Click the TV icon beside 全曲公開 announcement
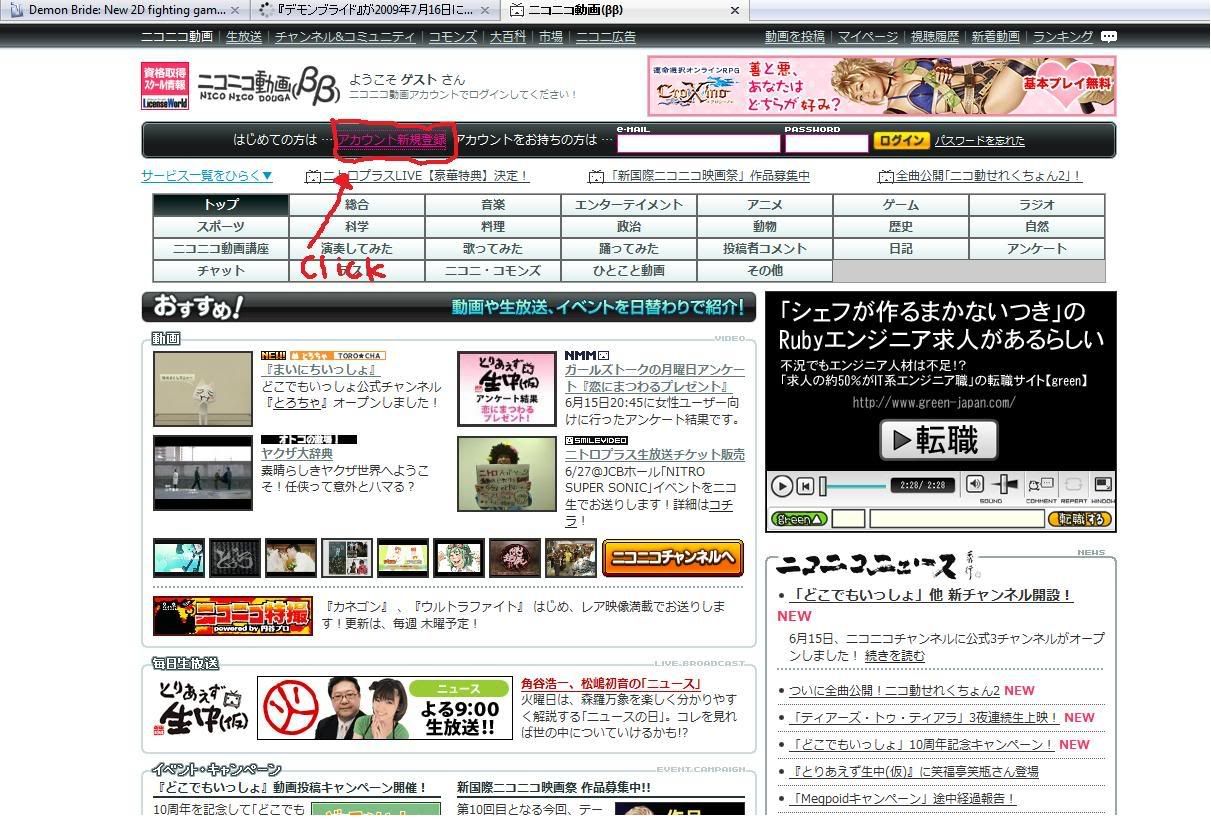 [x=885, y=176]
